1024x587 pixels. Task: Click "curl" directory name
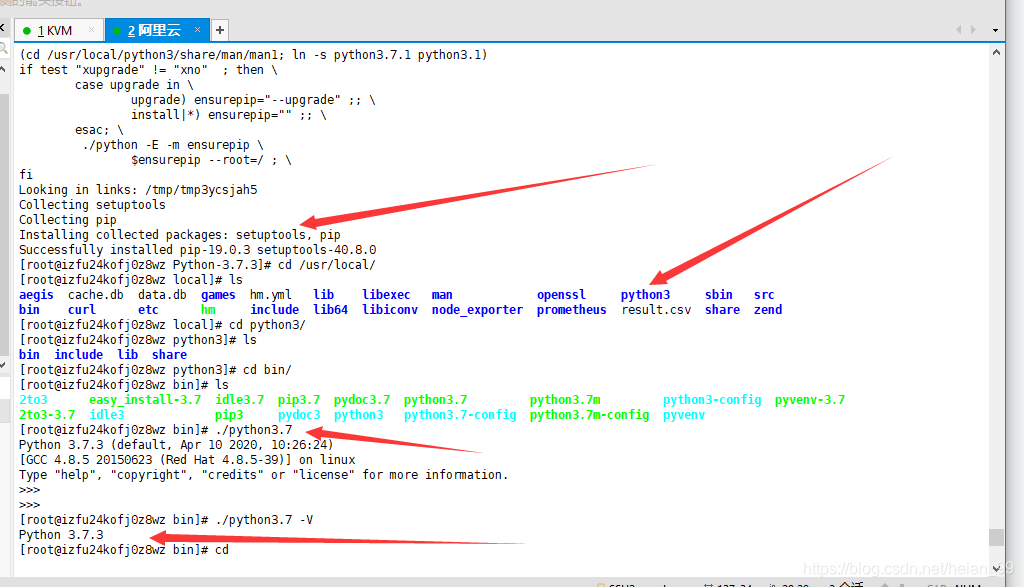pyautogui.click(x=82, y=310)
